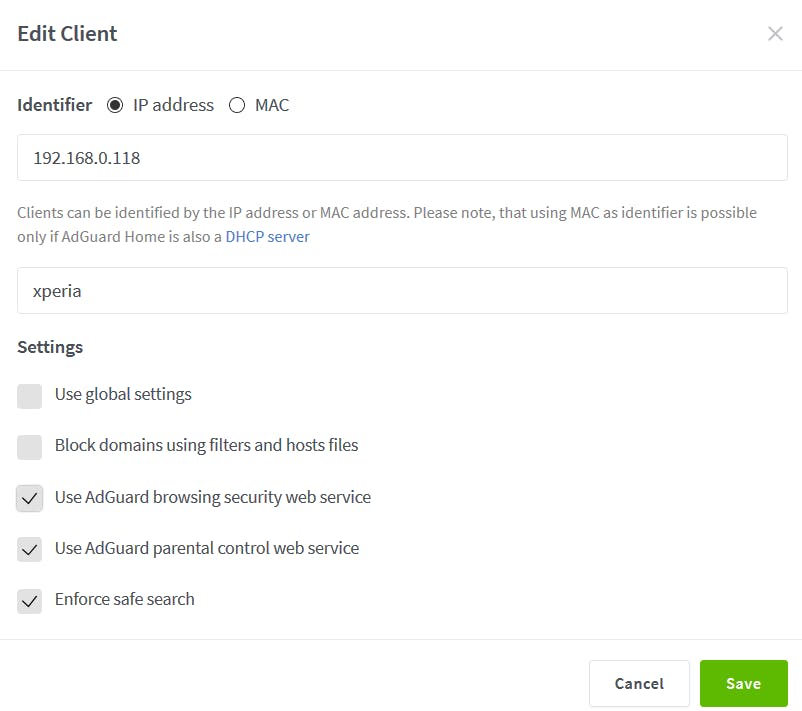
Task: Enable the Use global settings checkbox
Action: pyautogui.click(x=29, y=396)
